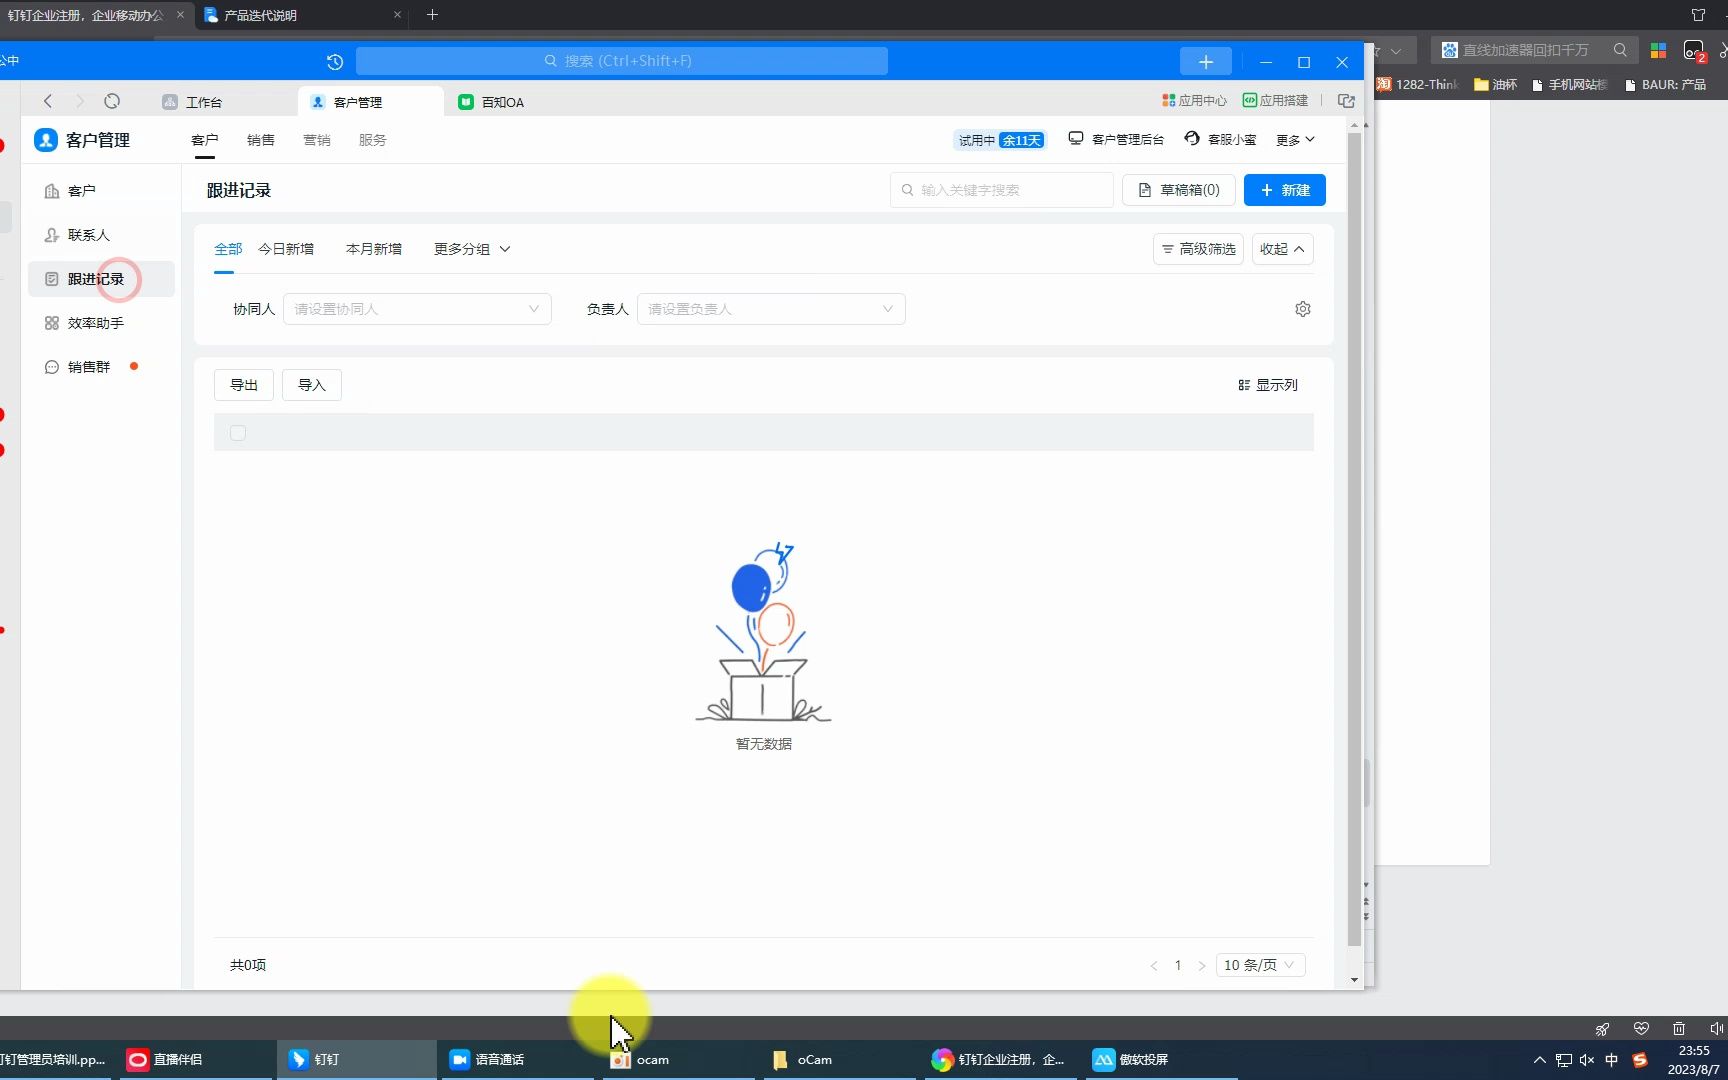The width and height of the screenshot is (1728, 1080).
Task: Open the 请设置协同人 selector dropdown
Action: pos(416,308)
